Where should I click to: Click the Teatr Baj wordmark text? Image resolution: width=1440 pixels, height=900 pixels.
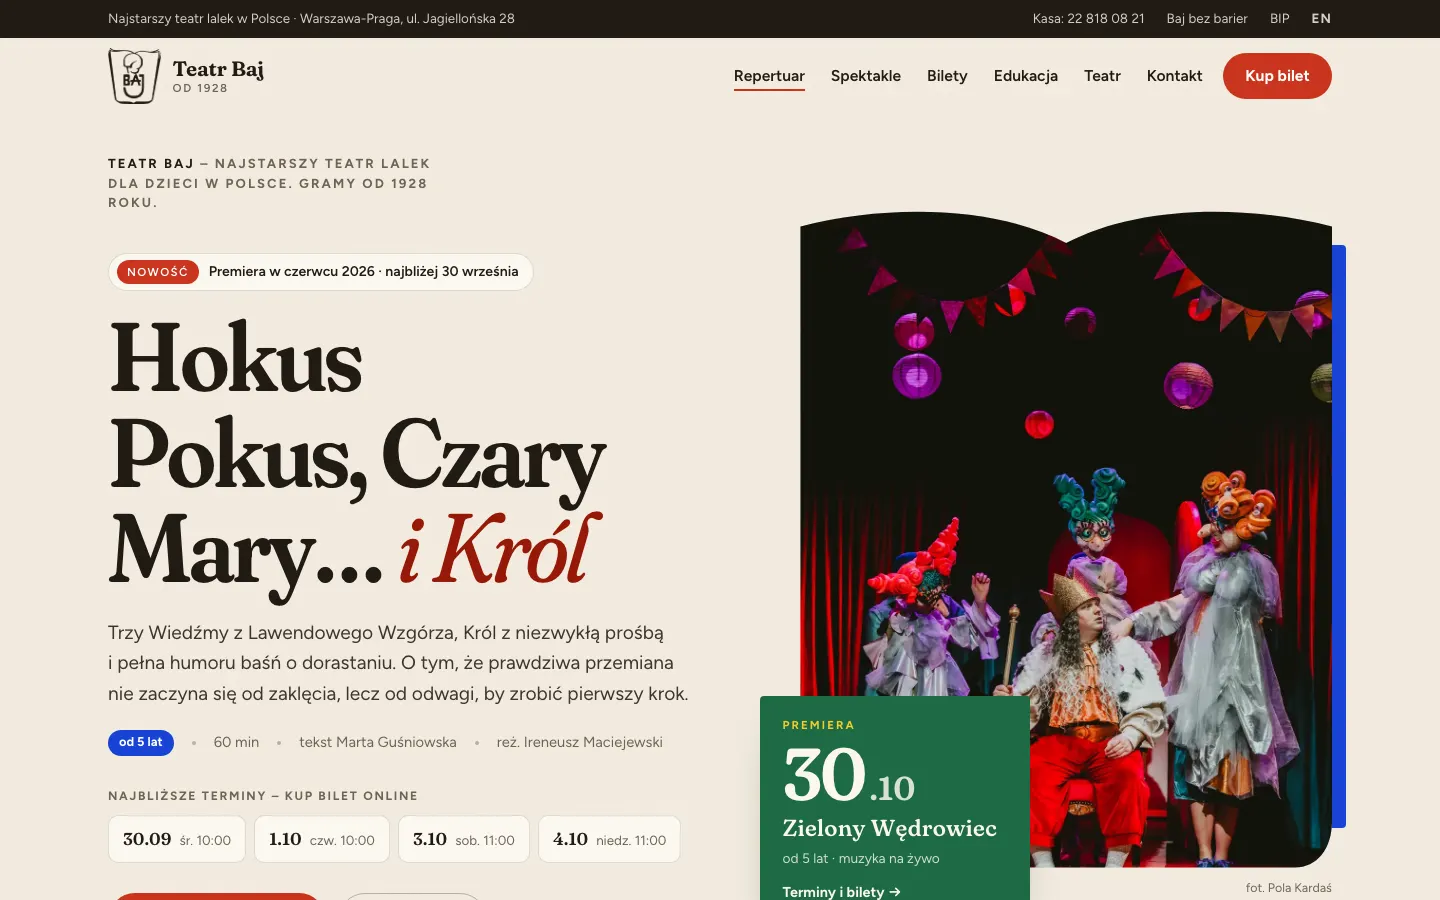[218, 69]
